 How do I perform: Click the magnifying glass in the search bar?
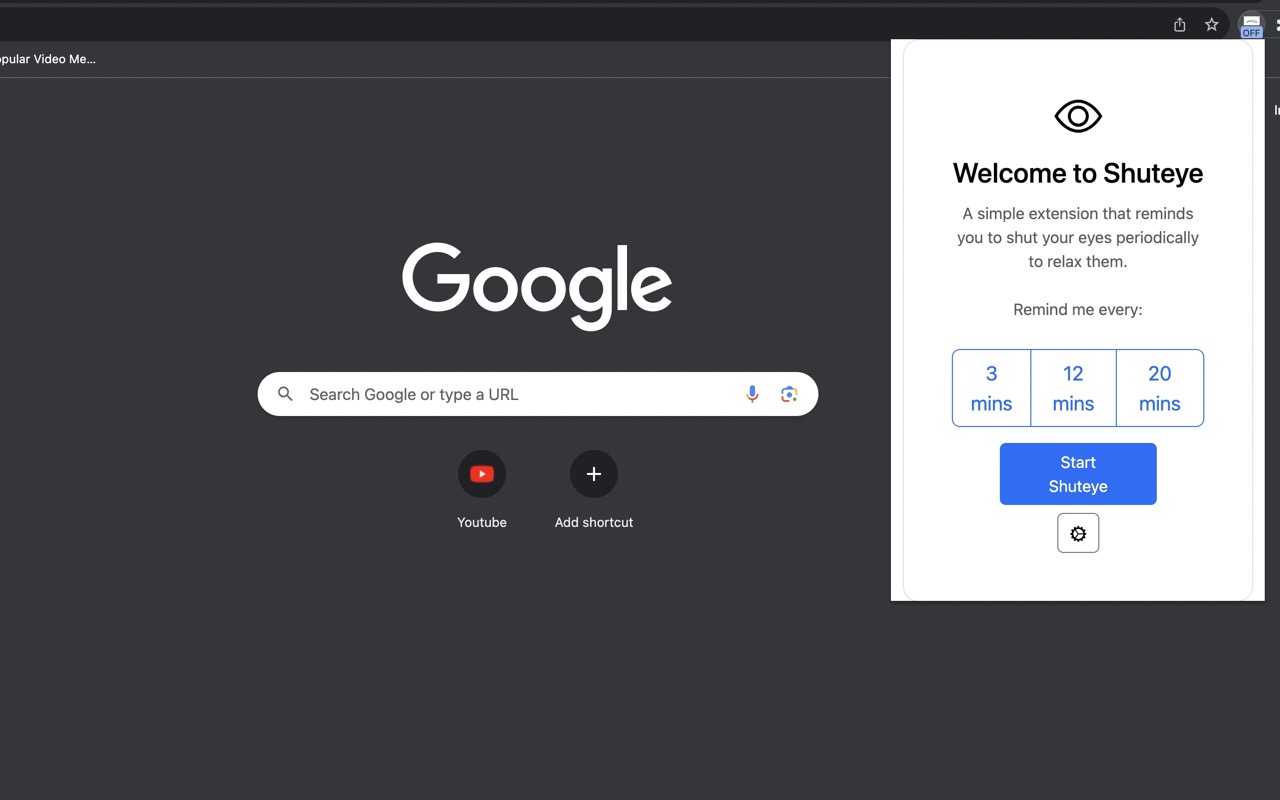[285, 393]
